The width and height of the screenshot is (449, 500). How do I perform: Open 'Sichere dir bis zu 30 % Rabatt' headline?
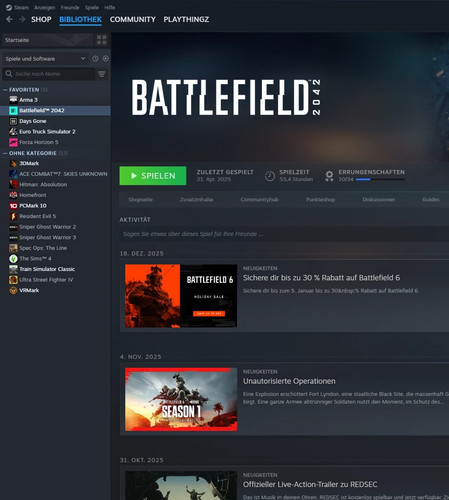321,278
